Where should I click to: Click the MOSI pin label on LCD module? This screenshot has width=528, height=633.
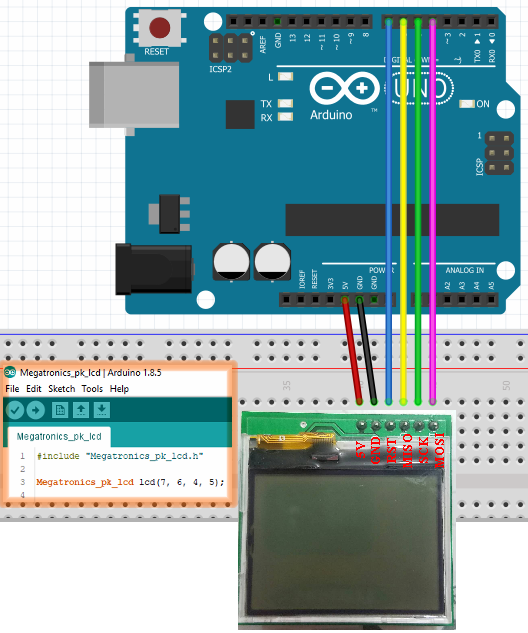[x=440, y=450]
